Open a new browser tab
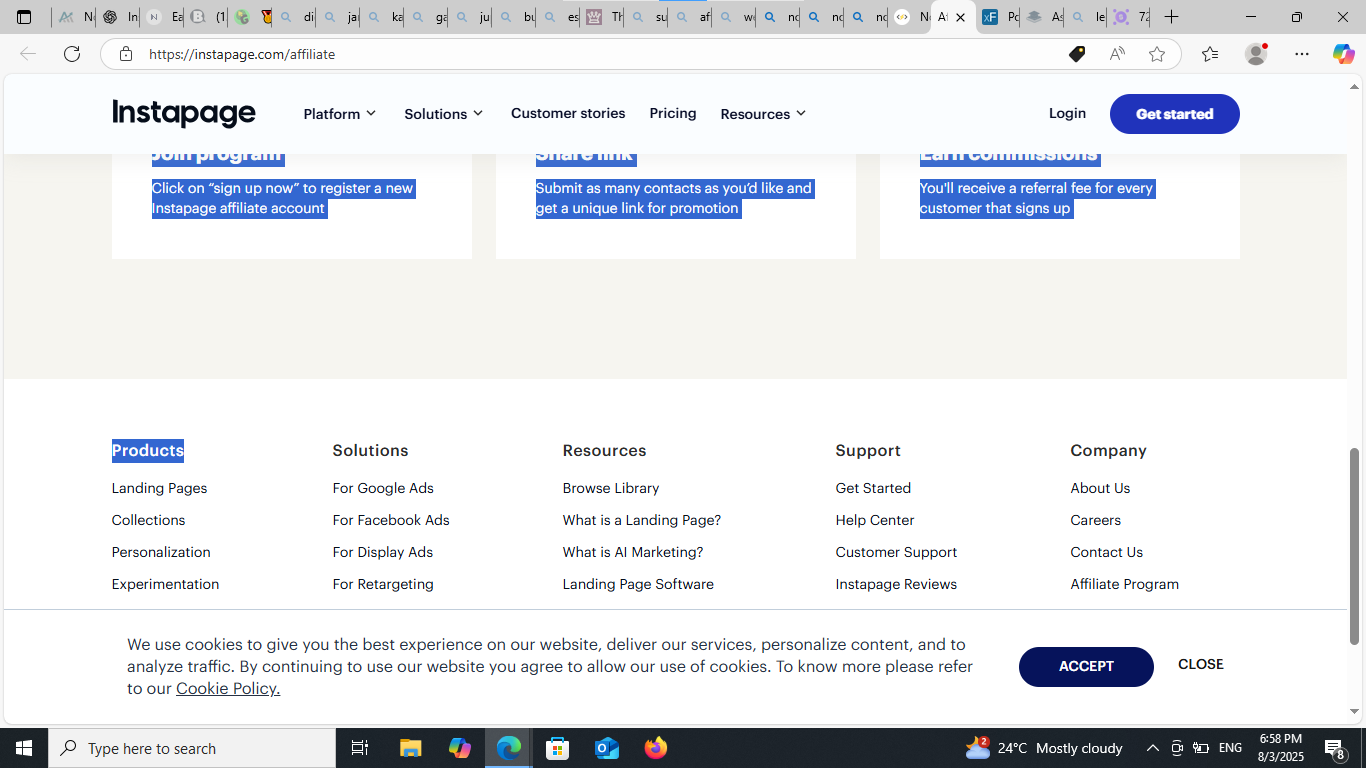 coord(1171,17)
